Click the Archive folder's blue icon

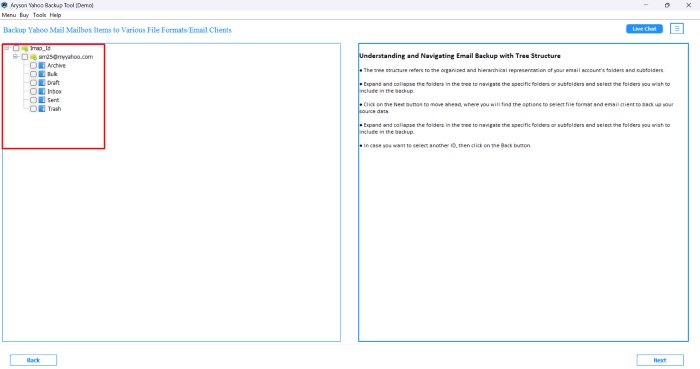click(x=42, y=66)
